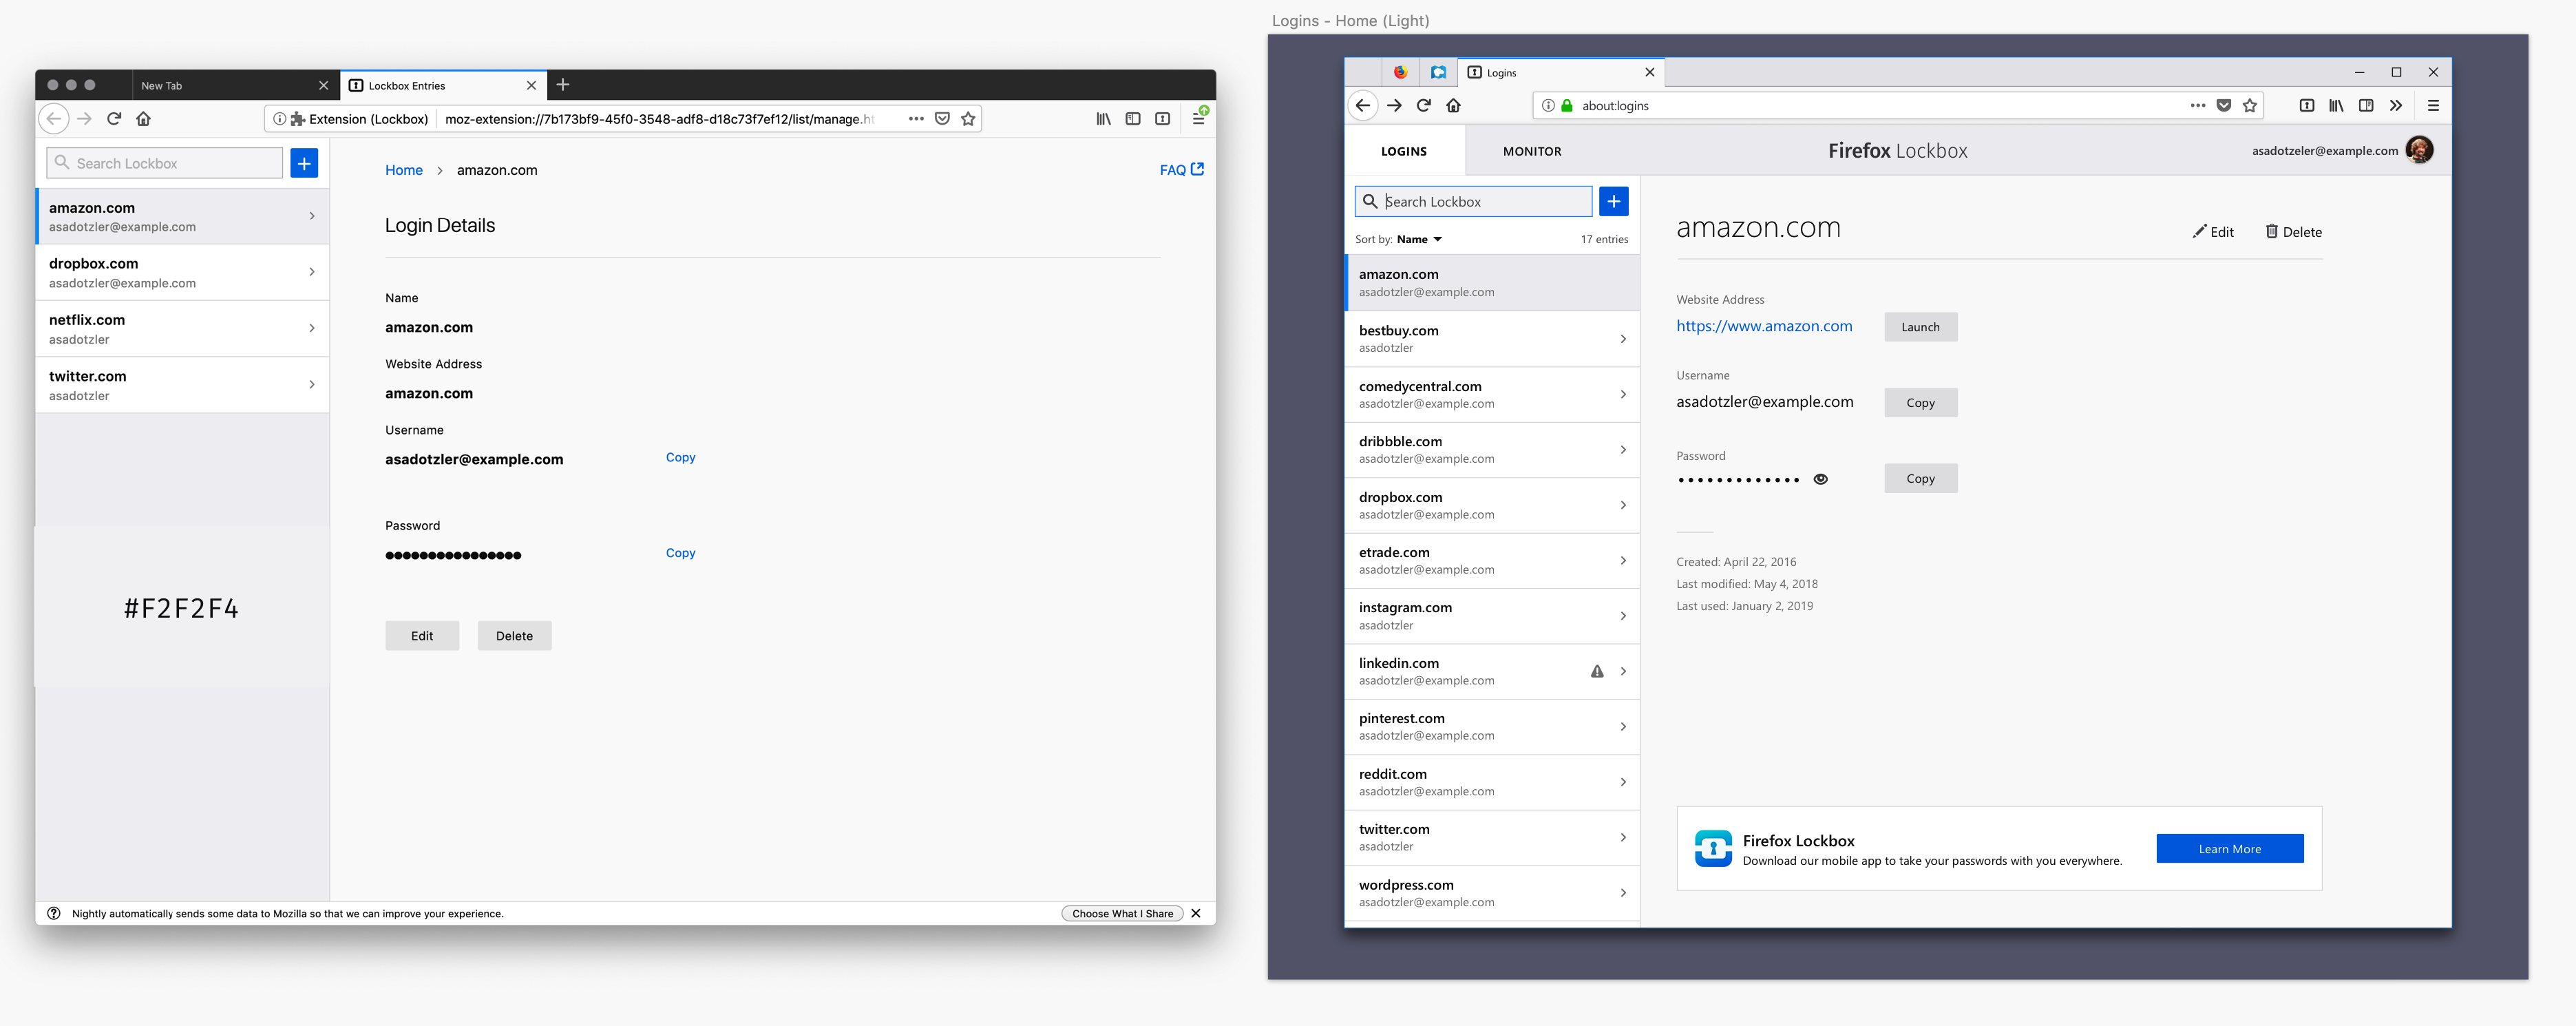Save to Pocket in about:logins URL bar

(2224, 105)
